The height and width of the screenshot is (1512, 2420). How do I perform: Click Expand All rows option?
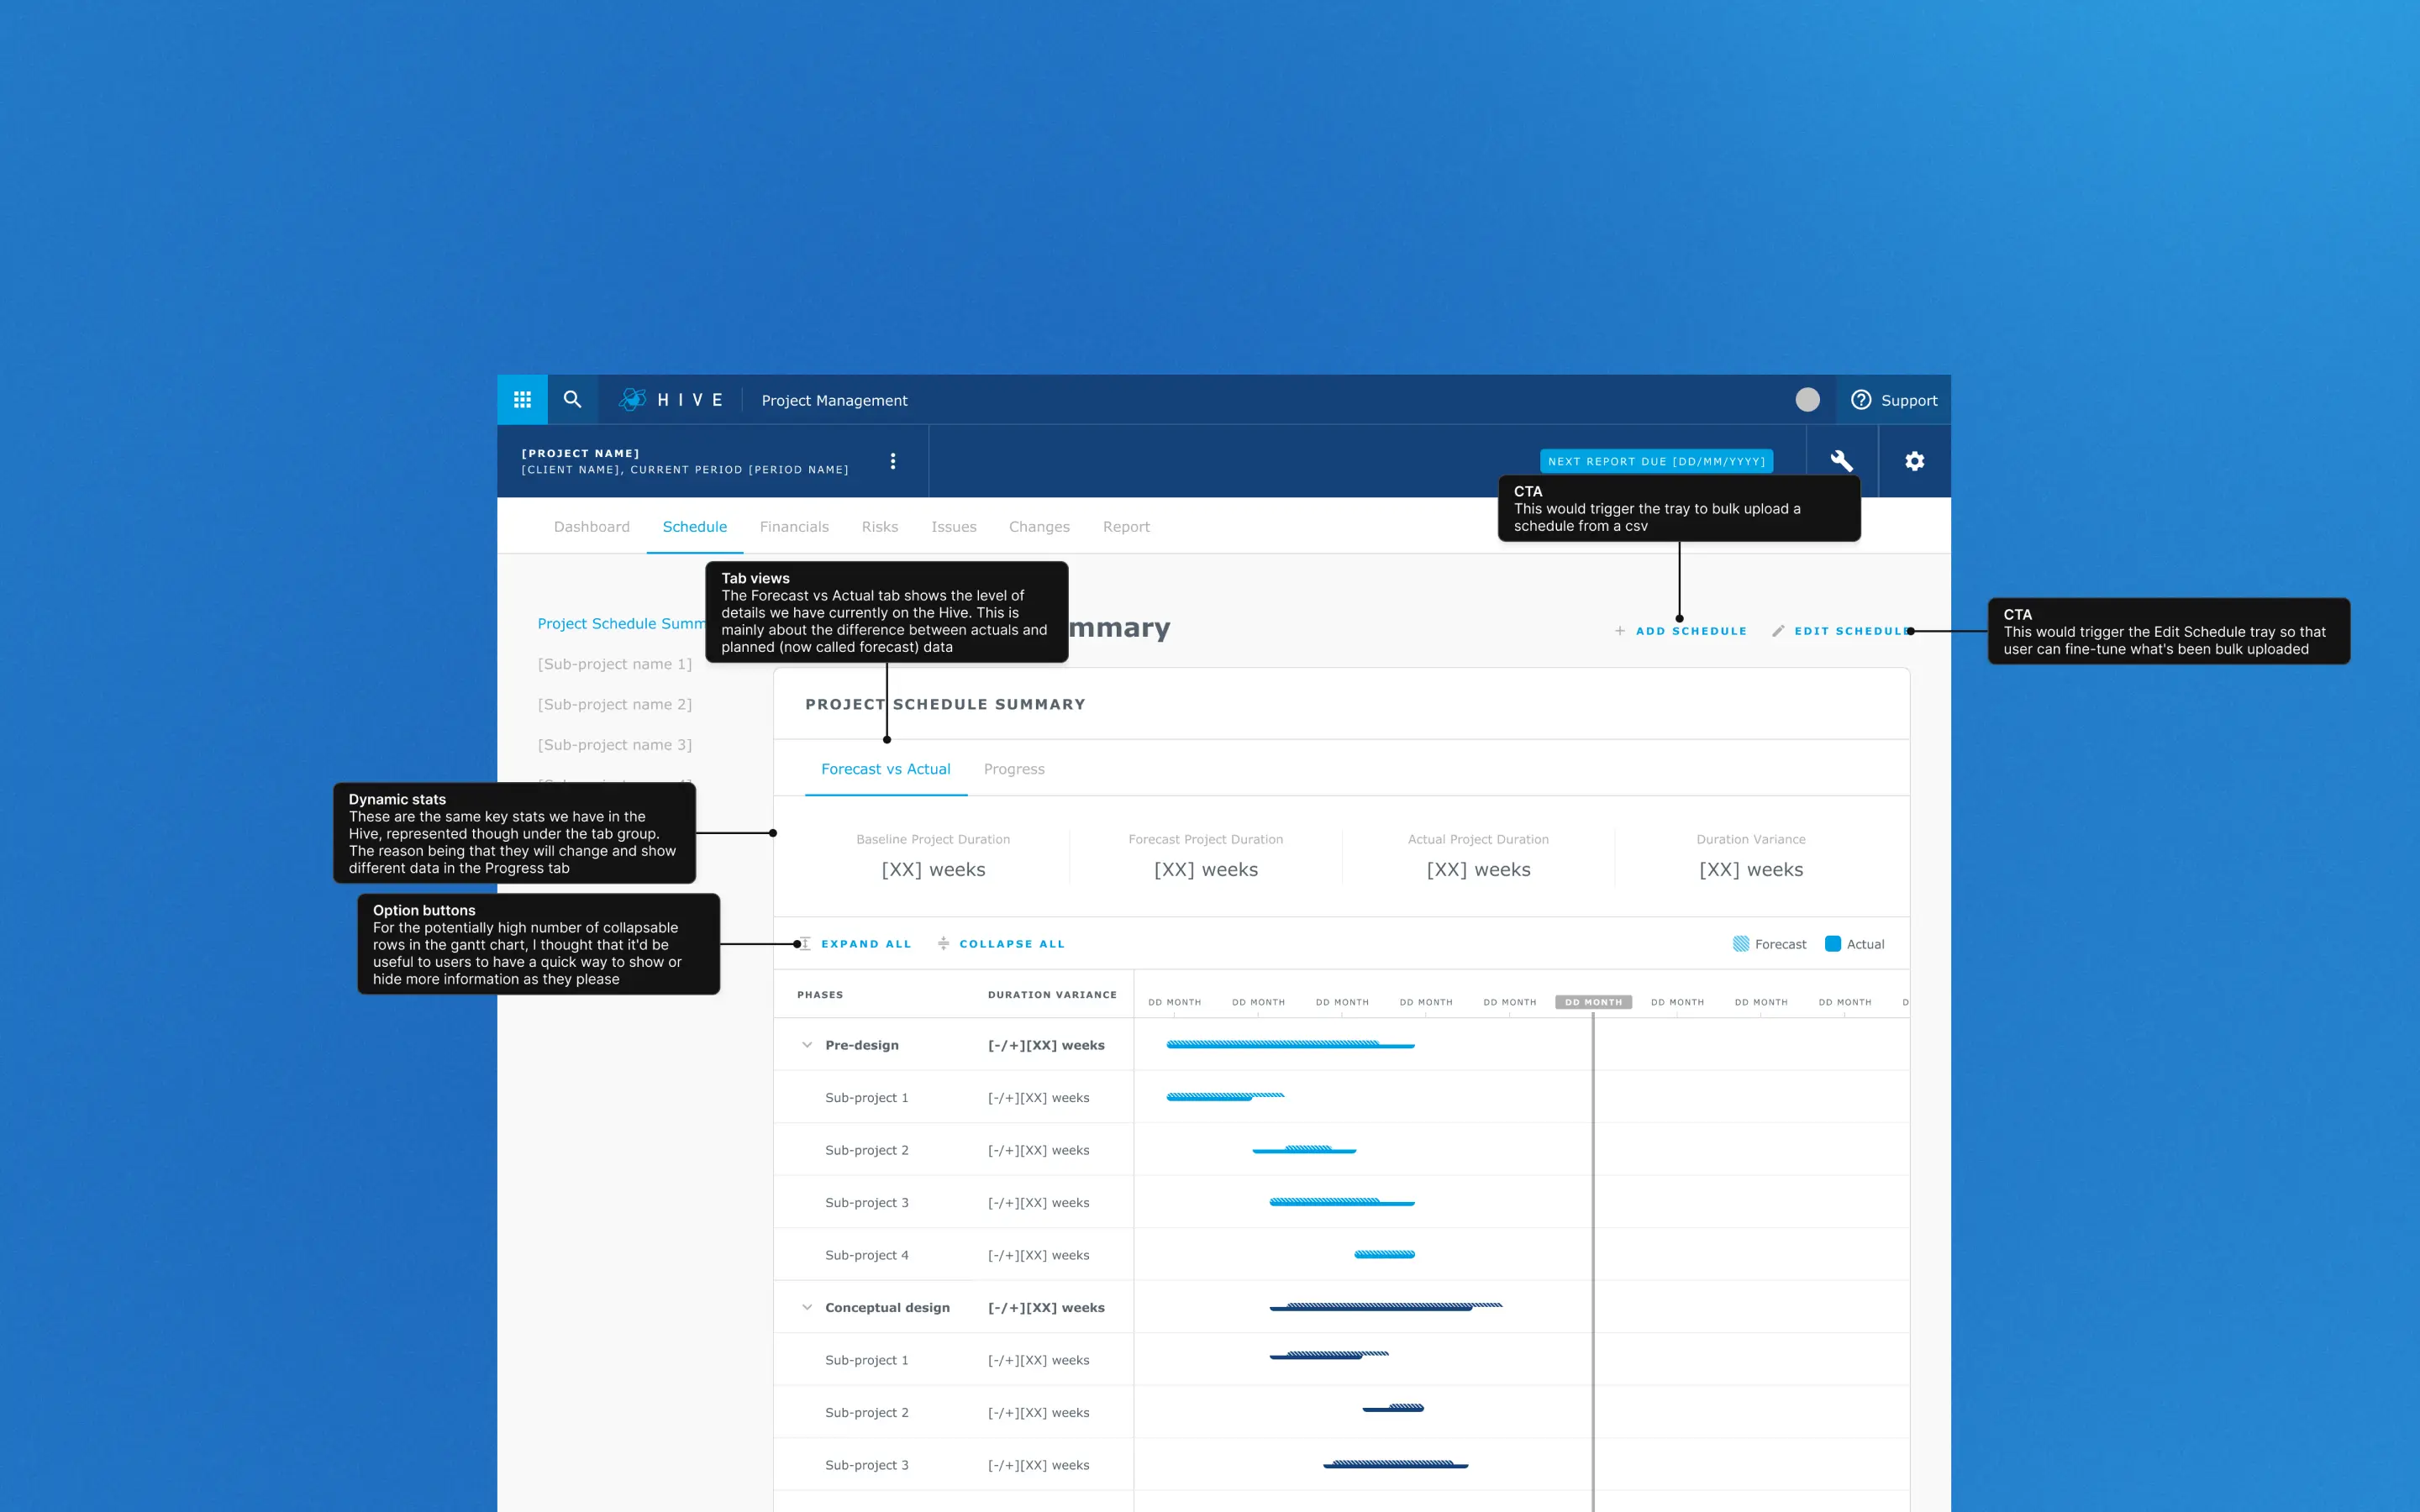click(865, 944)
